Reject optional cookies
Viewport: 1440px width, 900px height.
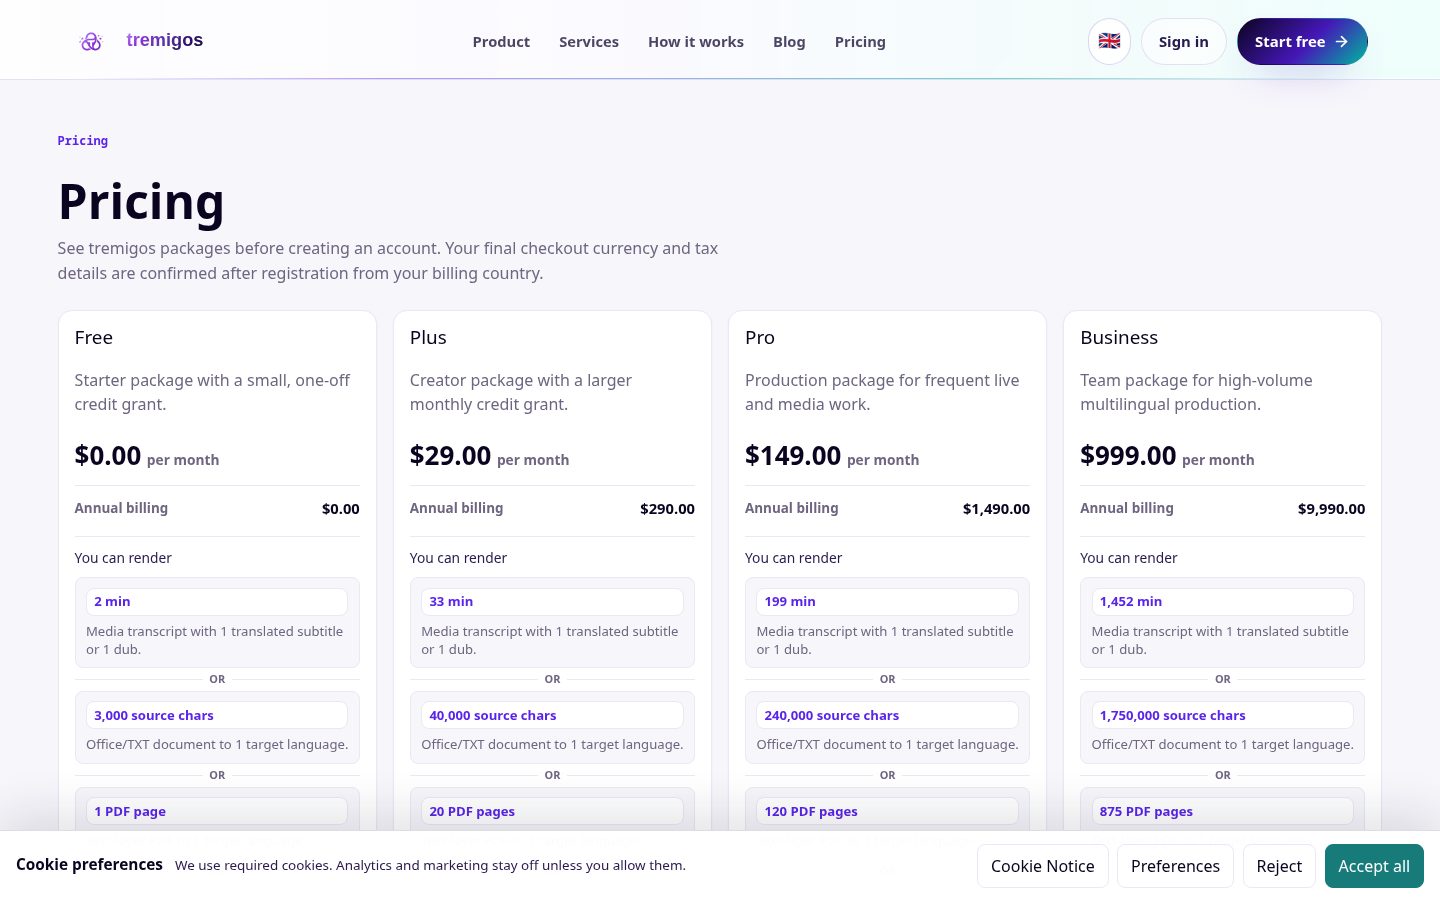[x=1279, y=866]
